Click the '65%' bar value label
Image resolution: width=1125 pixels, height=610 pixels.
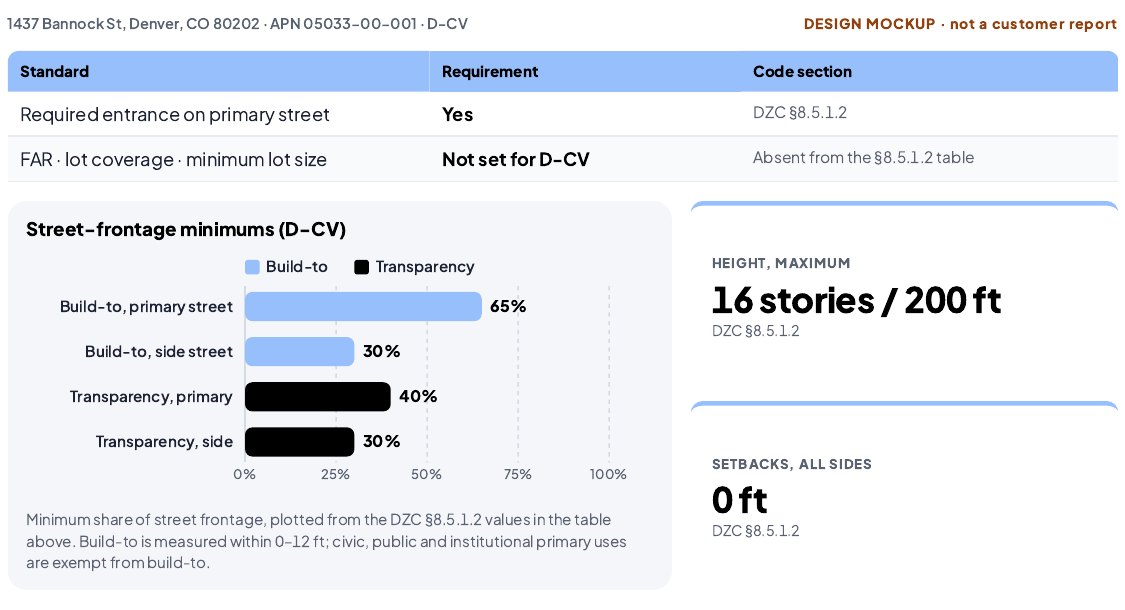pyautogui.click(x=508, y=306)
